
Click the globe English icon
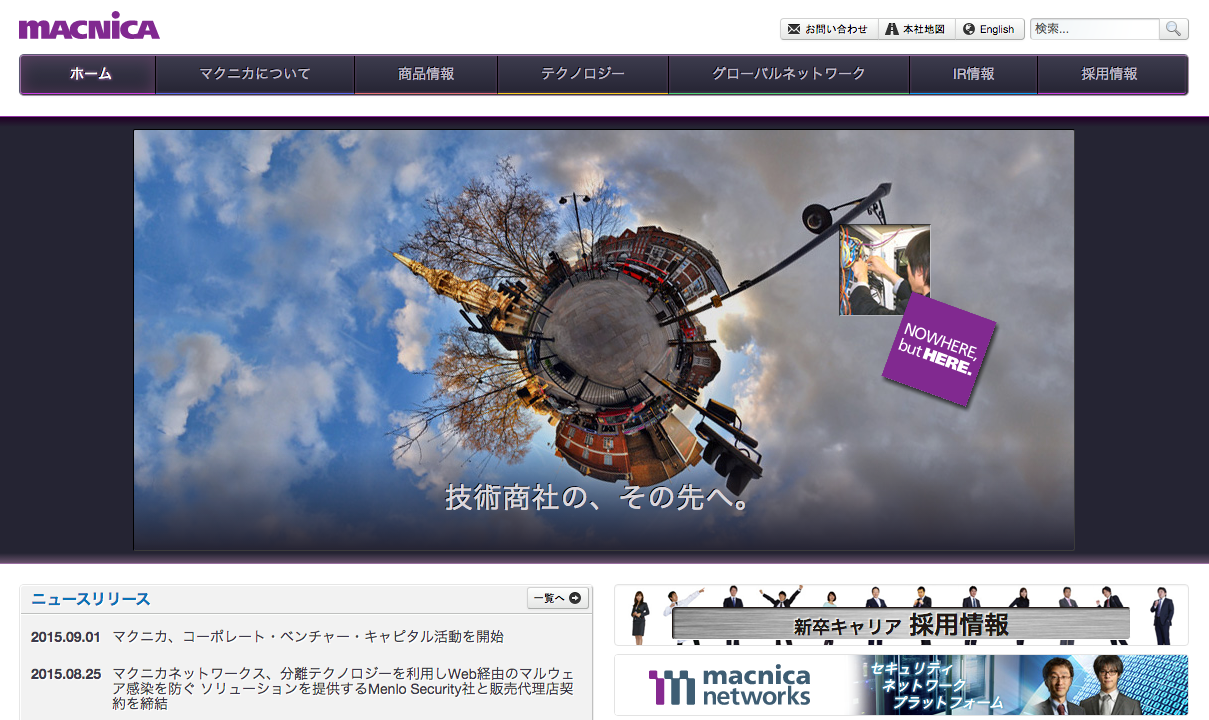point(968,29)
